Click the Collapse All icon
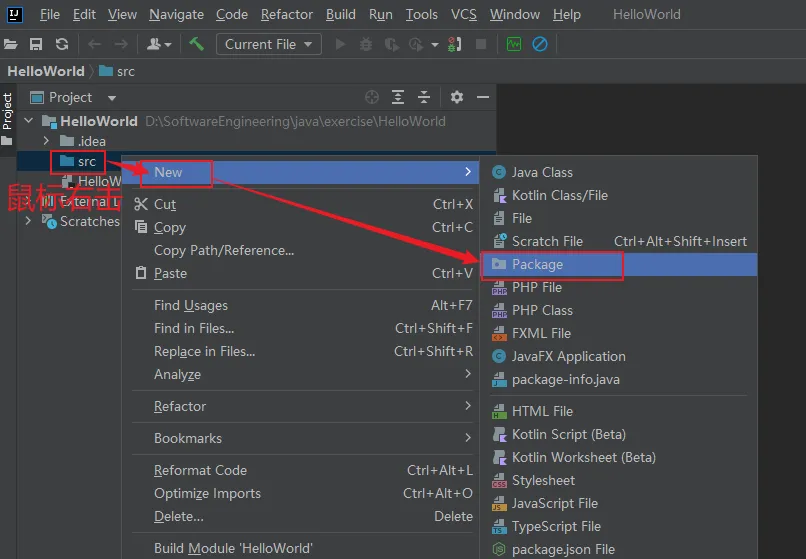The width and height of the screenshot is (806, 559). (424, 97)
